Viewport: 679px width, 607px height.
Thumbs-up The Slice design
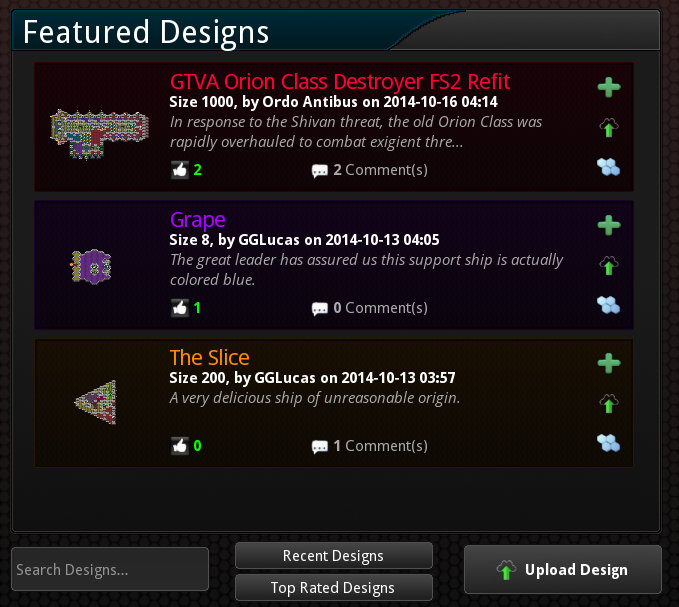180,446
